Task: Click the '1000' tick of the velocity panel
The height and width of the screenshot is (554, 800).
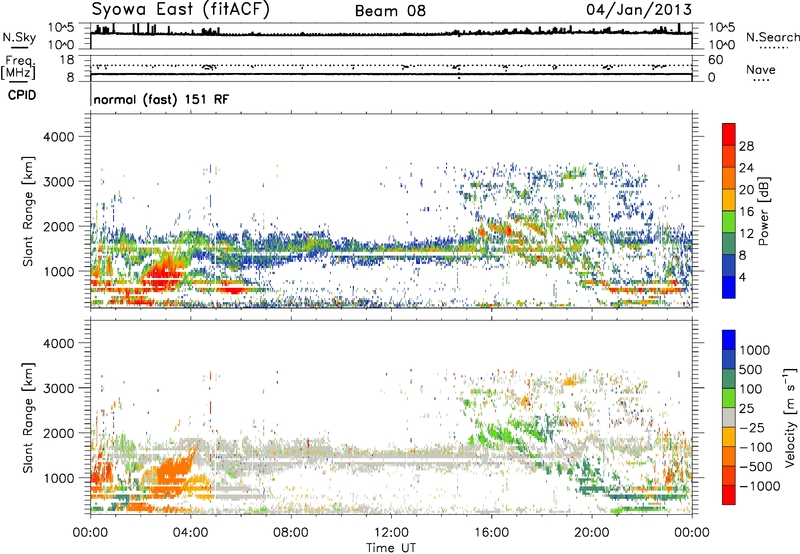Action: point(58,478)
